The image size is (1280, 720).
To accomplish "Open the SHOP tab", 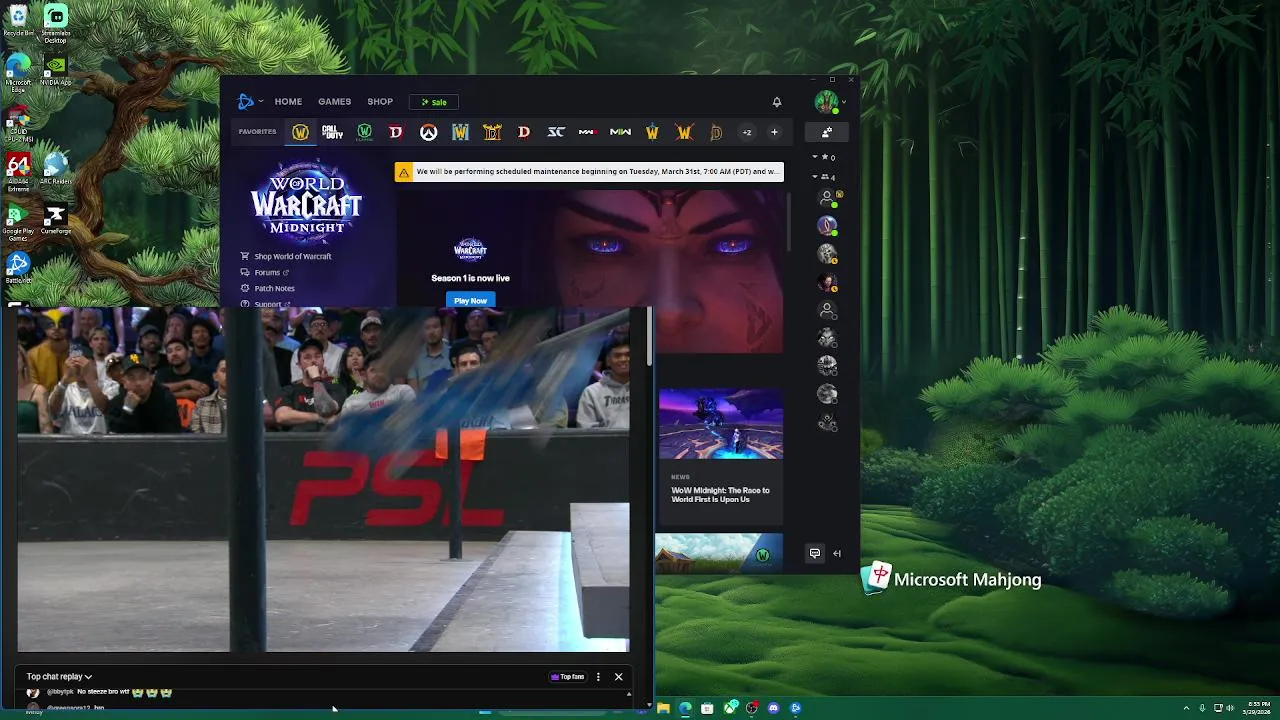I will (380, 102).
